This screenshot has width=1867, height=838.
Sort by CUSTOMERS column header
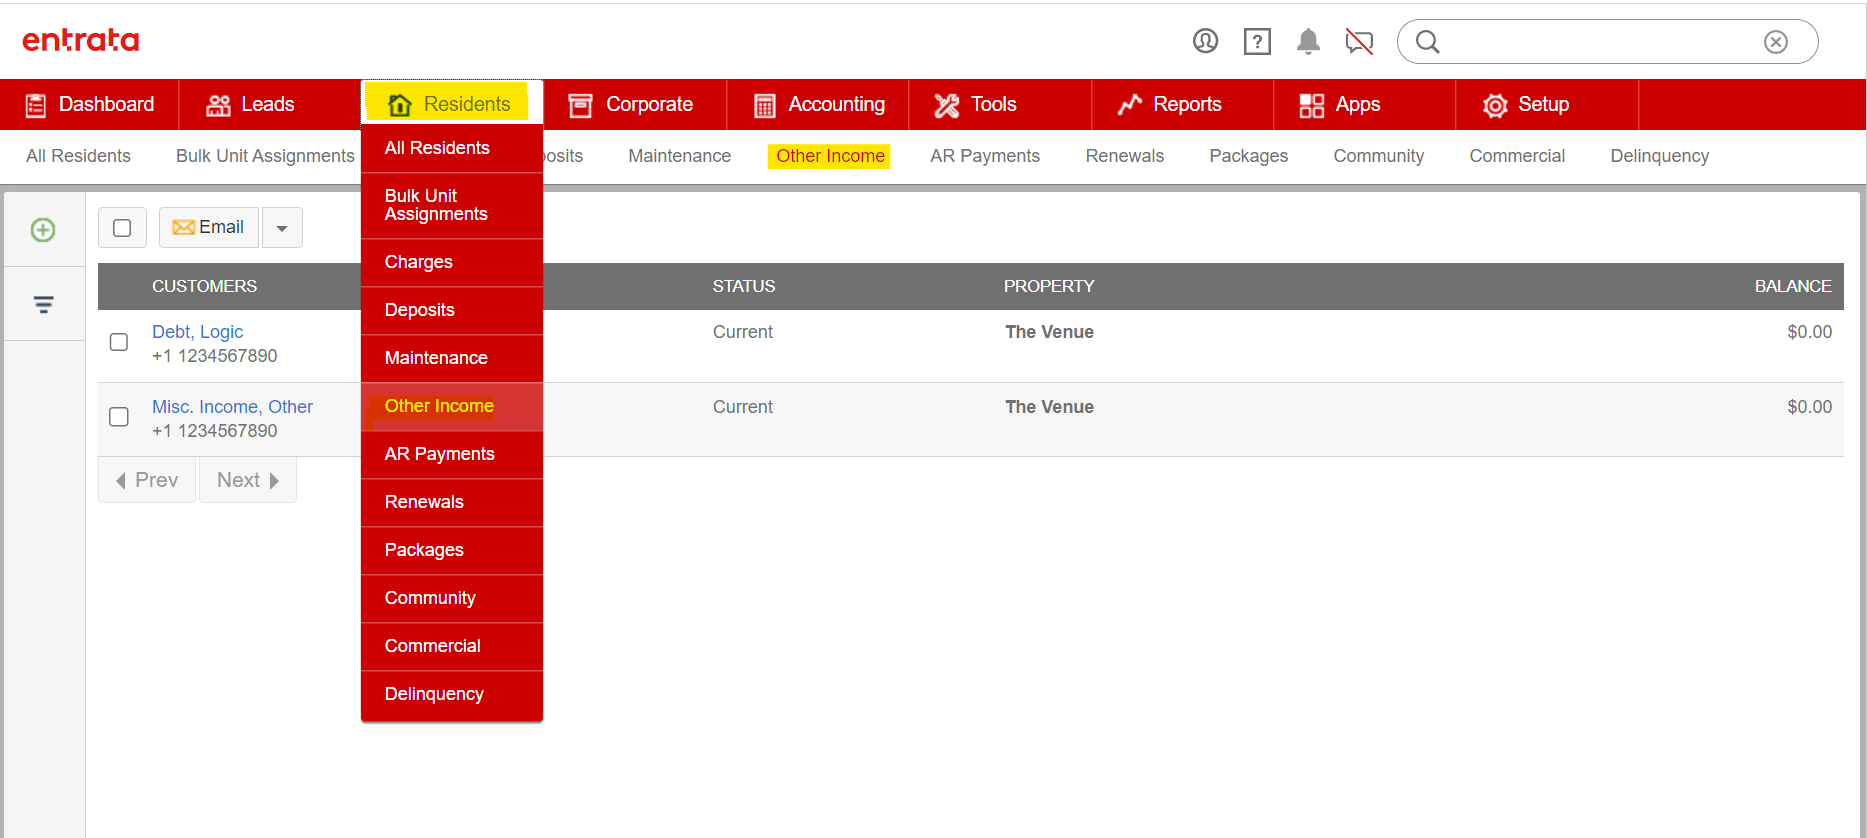204,286
